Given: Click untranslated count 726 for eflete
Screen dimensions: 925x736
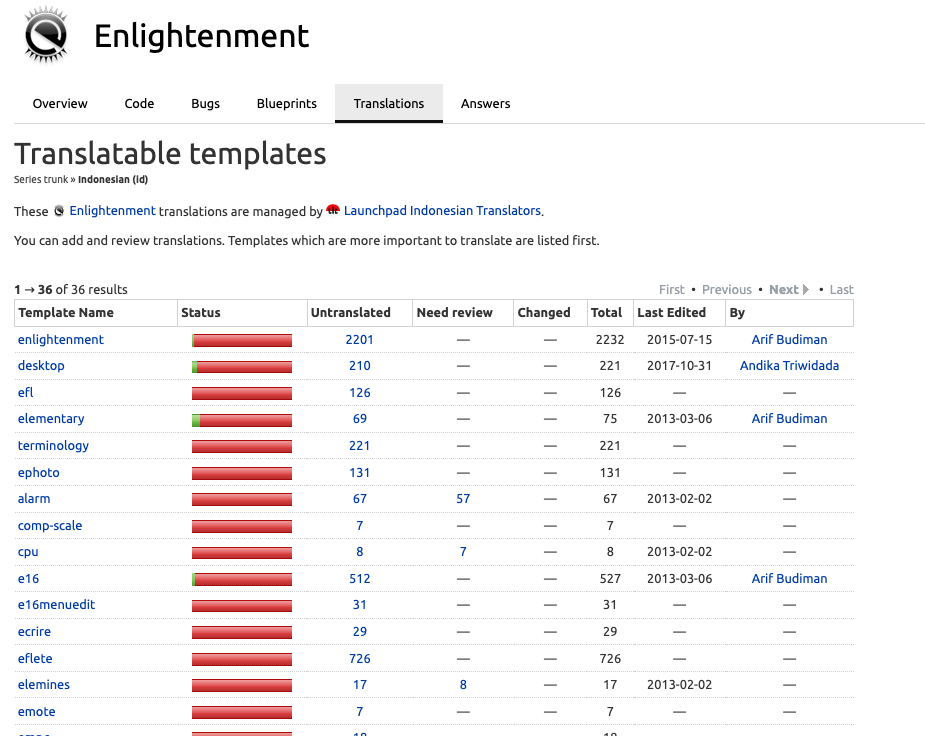Looking at the screenshot, I should point(360,659).
